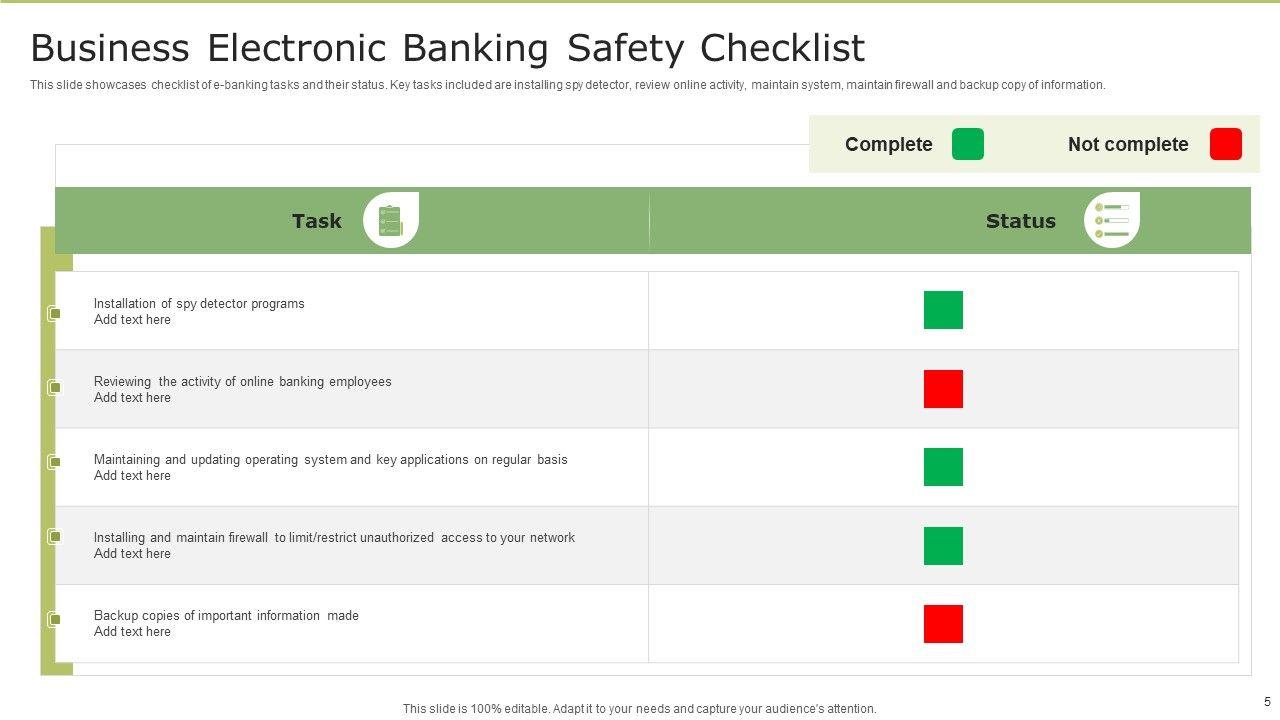Click the status list icon beside Status
1280x720 pixels.
click(x=1111, y=220)
